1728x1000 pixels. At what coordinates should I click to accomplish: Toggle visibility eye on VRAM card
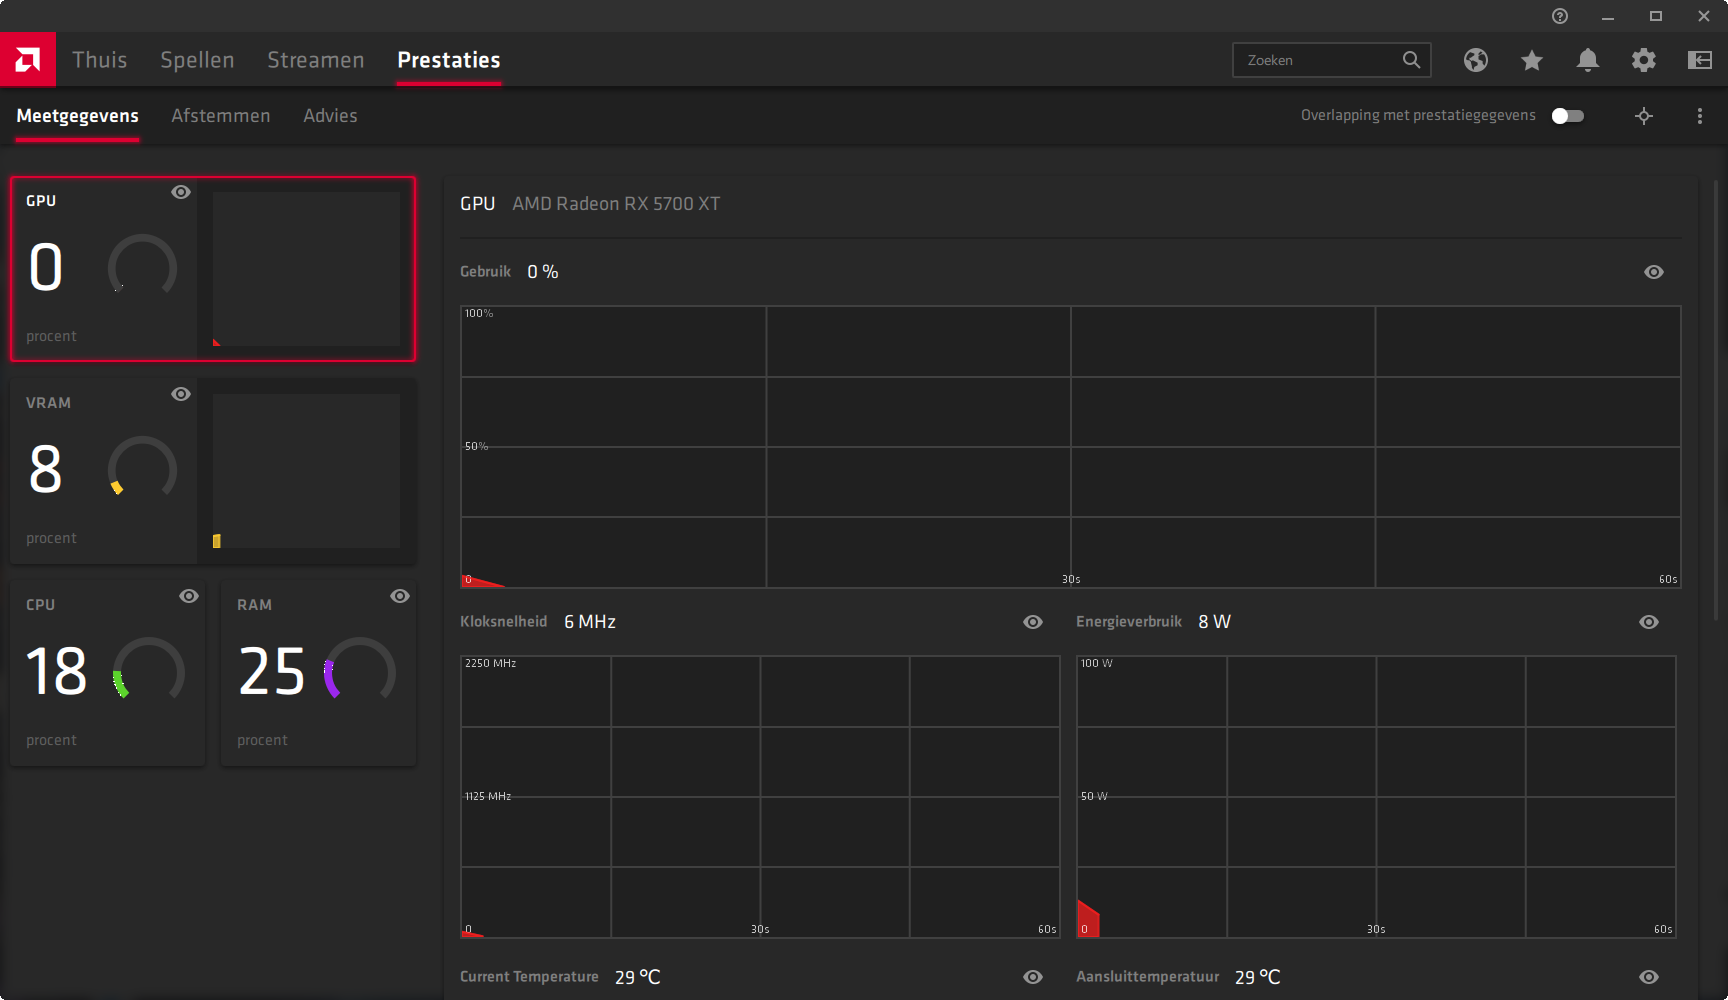click(181, 394)
